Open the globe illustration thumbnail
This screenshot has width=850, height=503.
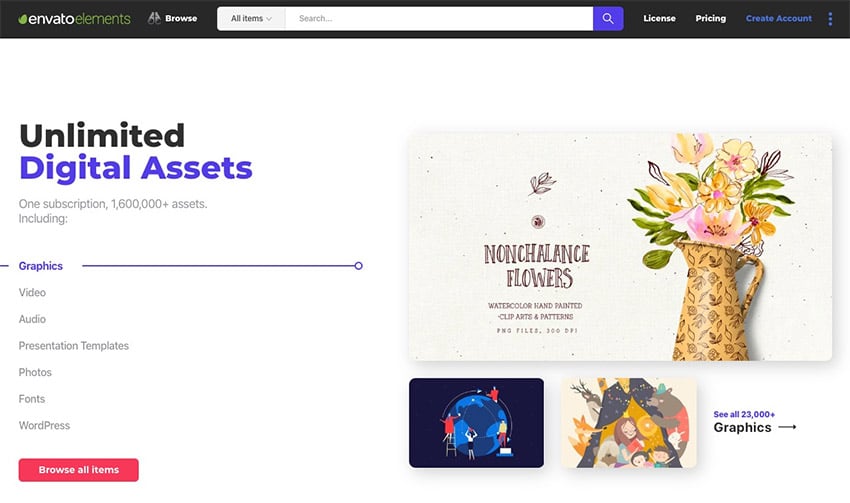pyautogui.click(x=476, y=423)
